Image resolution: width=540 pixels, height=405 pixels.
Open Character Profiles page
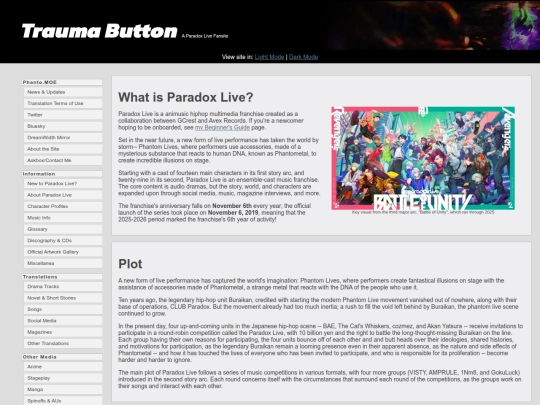(63, 206)
